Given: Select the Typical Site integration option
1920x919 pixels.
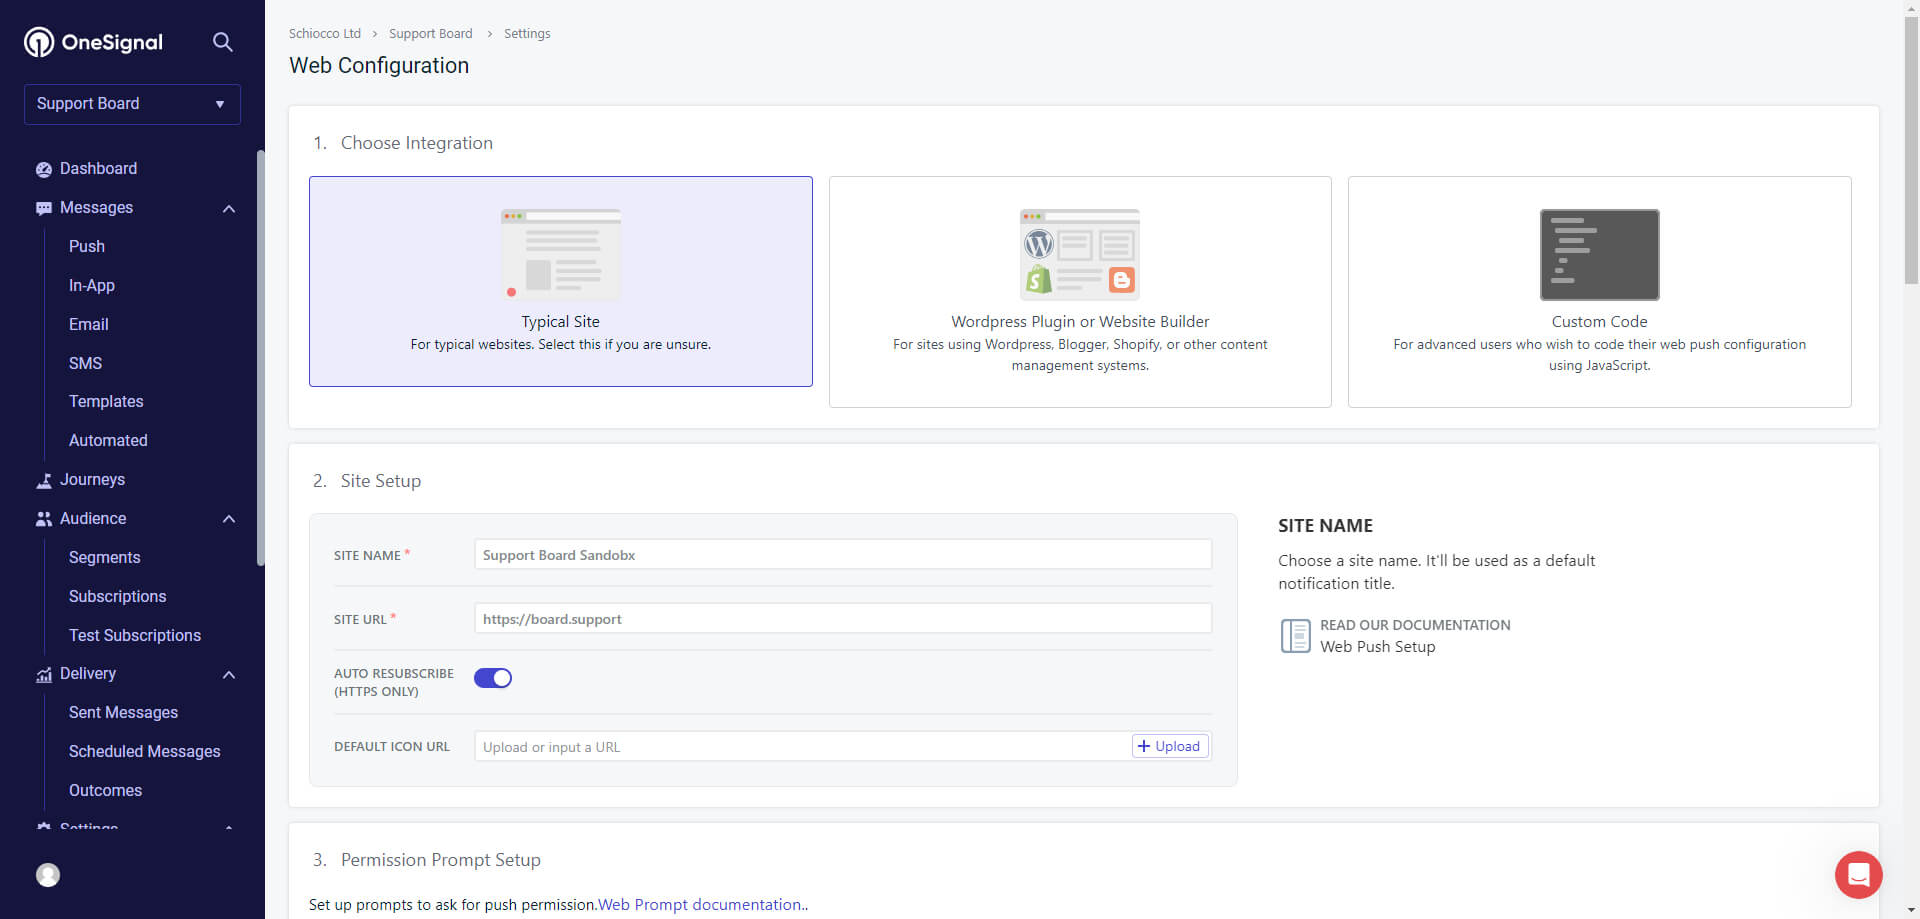Looking at the screenshot, I should [x=560, y=282].
